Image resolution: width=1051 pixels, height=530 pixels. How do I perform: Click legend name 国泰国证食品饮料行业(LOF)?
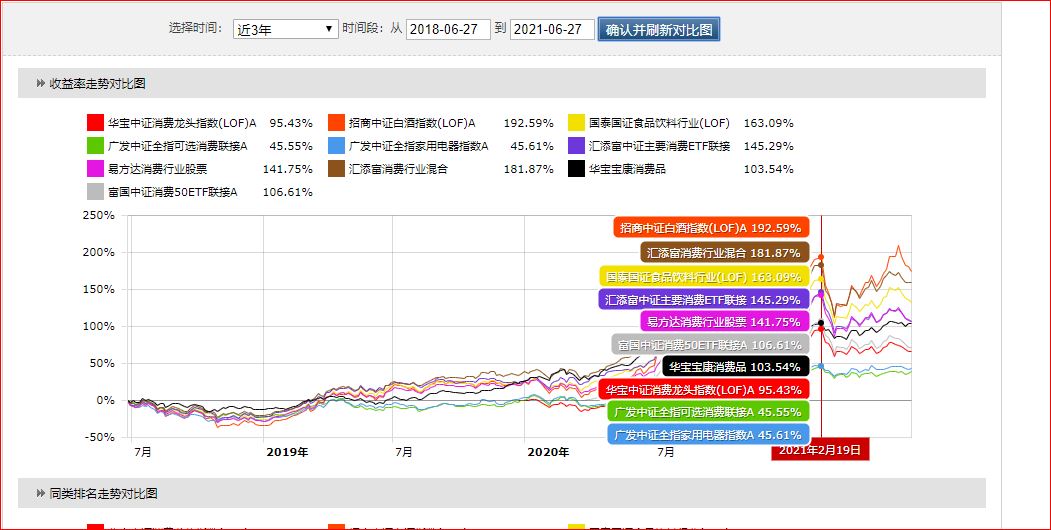[x=660, y=123]
